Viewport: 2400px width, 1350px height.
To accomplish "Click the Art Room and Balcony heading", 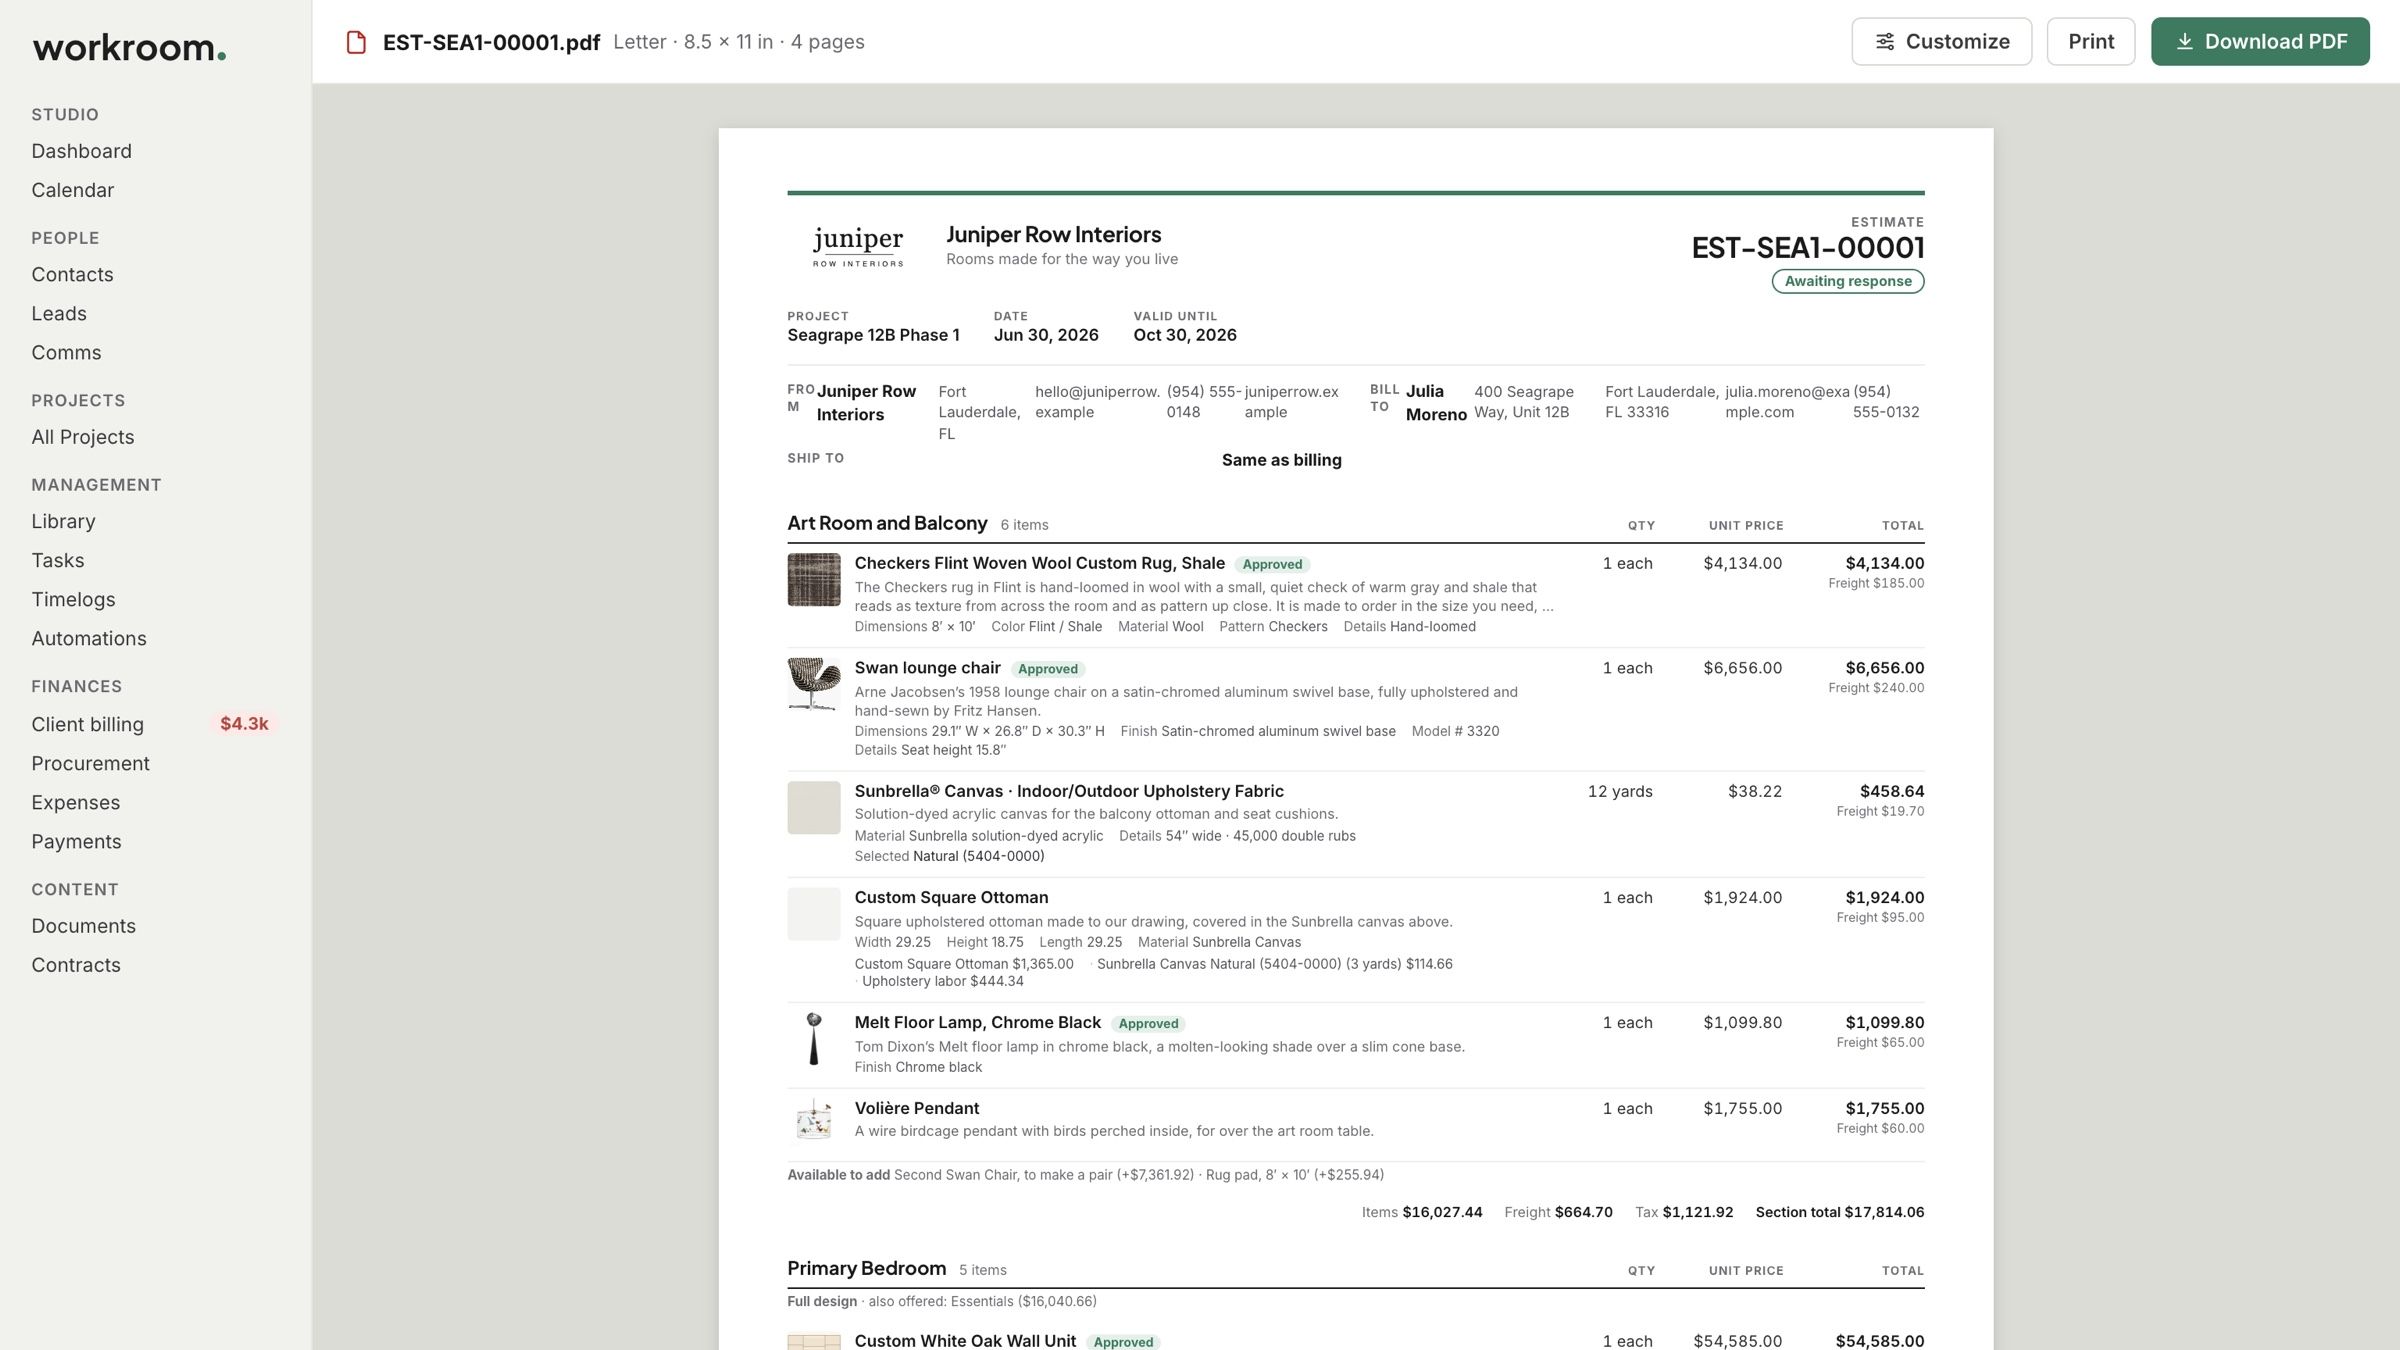I will [x=887, y=523].
